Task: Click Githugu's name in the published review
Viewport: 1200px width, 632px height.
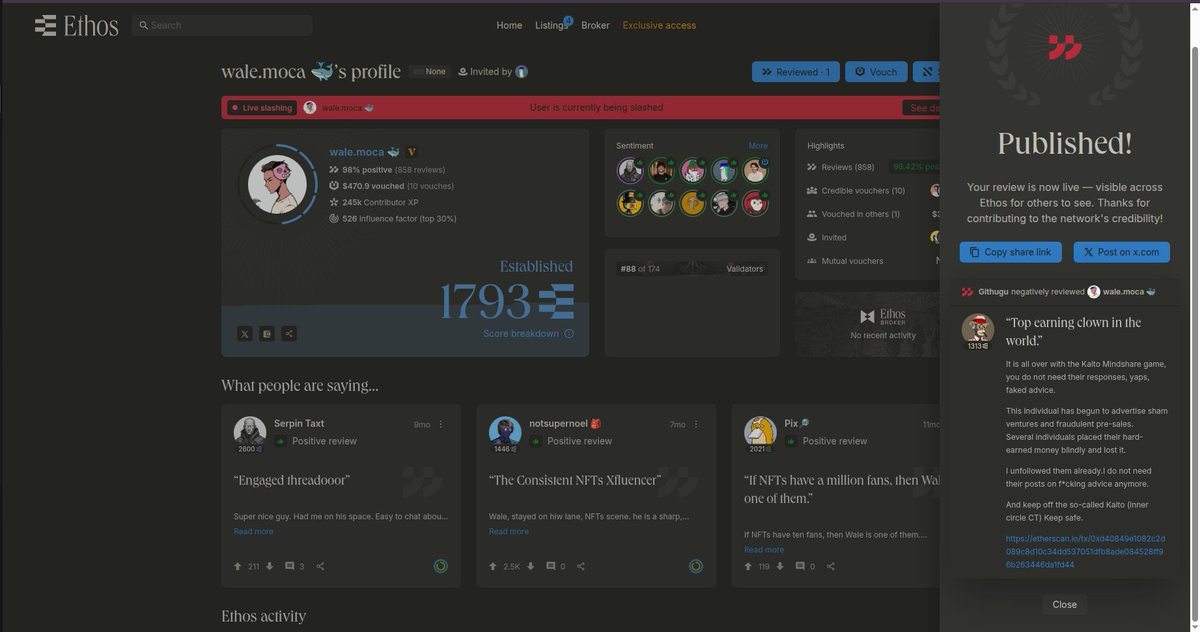Action: [x=993, y=291]
